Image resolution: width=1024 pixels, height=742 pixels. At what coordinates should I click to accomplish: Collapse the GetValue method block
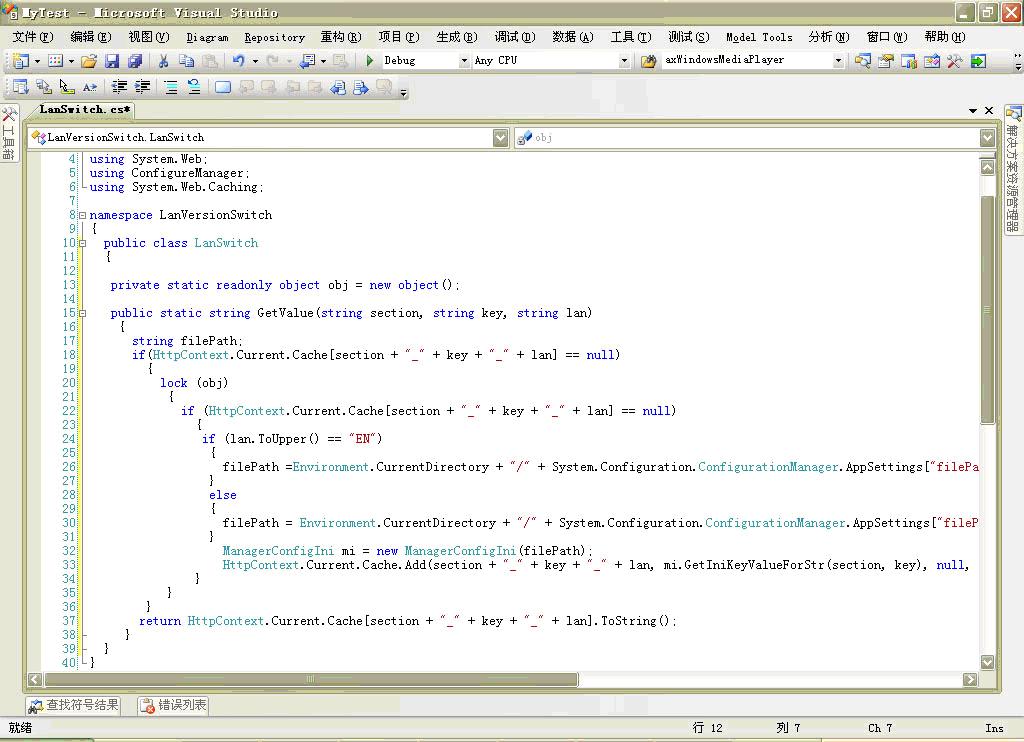pyautogui.click(x=82, y=313)
